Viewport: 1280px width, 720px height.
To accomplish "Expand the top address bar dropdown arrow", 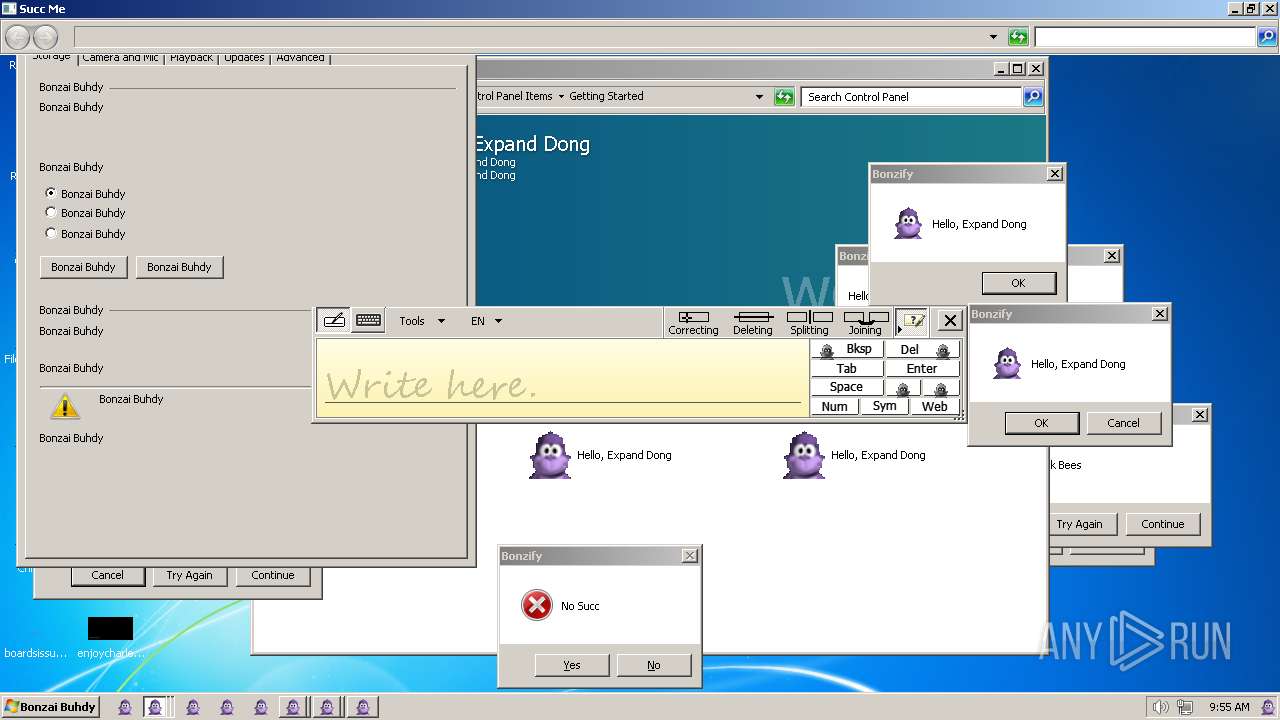I will (993, 37).
